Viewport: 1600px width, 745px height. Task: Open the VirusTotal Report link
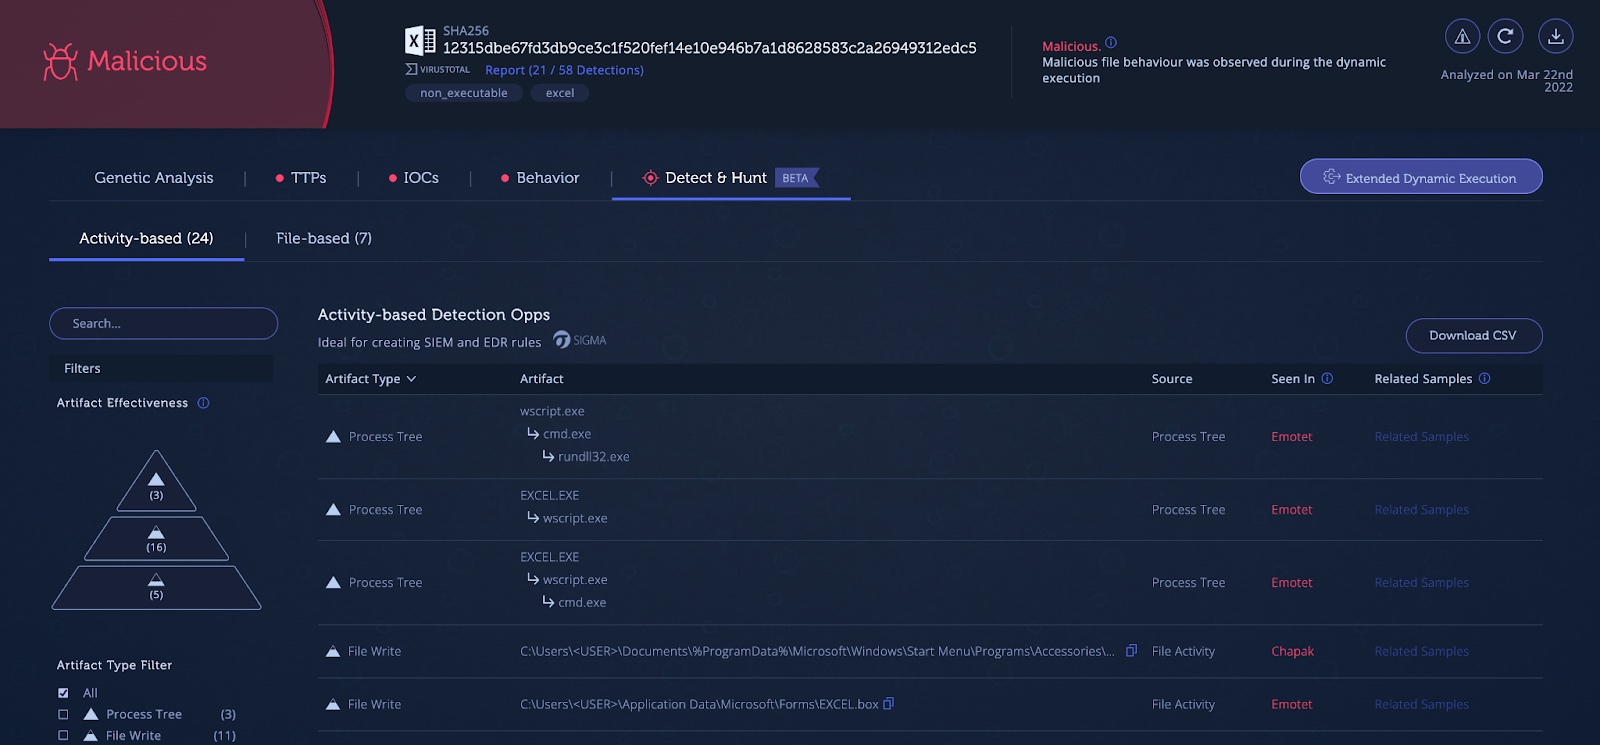(x=564, y=70)
